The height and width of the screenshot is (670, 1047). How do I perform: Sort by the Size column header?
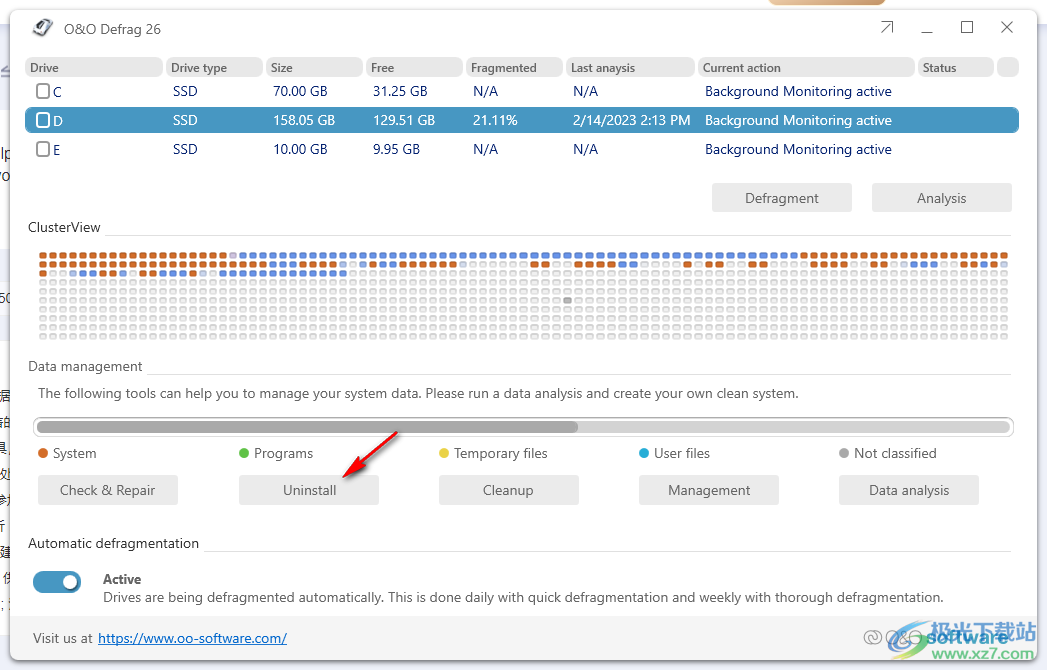pos(314,67)
